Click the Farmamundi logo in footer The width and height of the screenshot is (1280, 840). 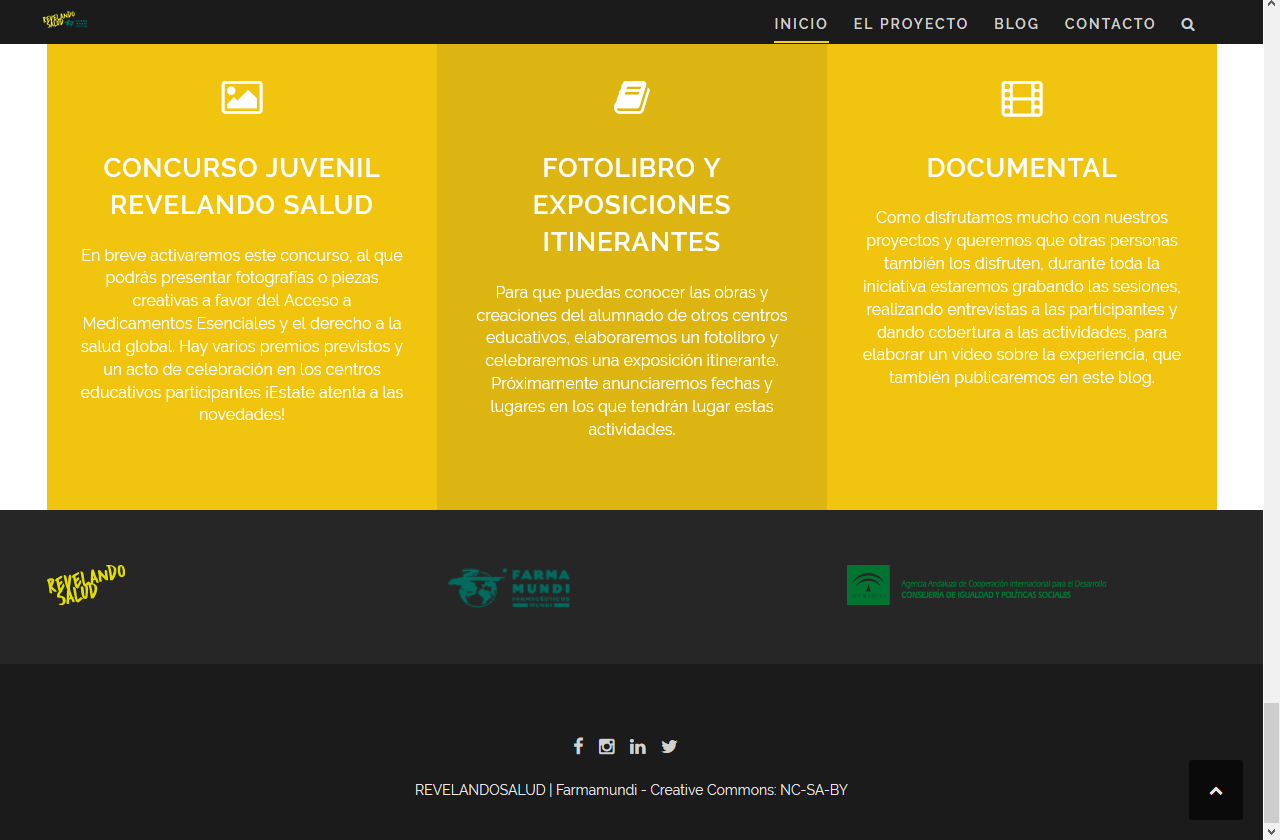coord(509,588)
